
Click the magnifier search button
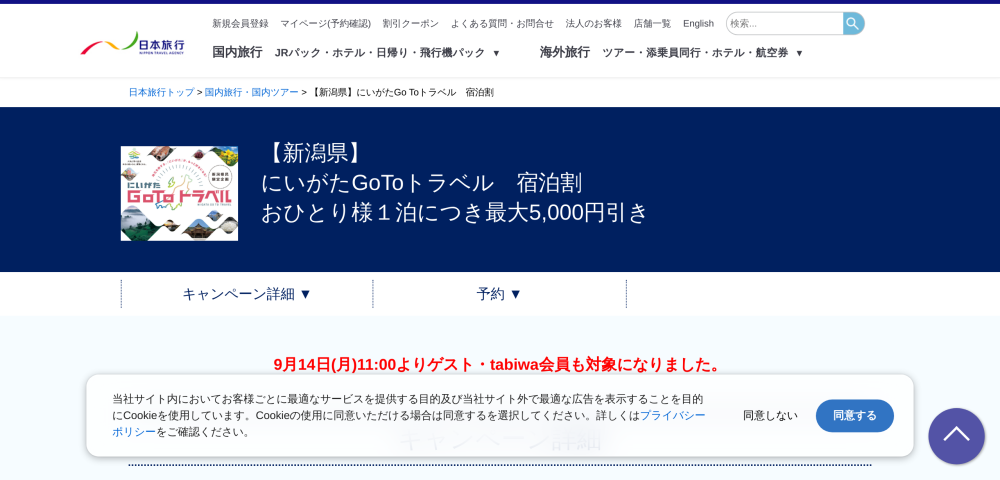tap(853, 24)
